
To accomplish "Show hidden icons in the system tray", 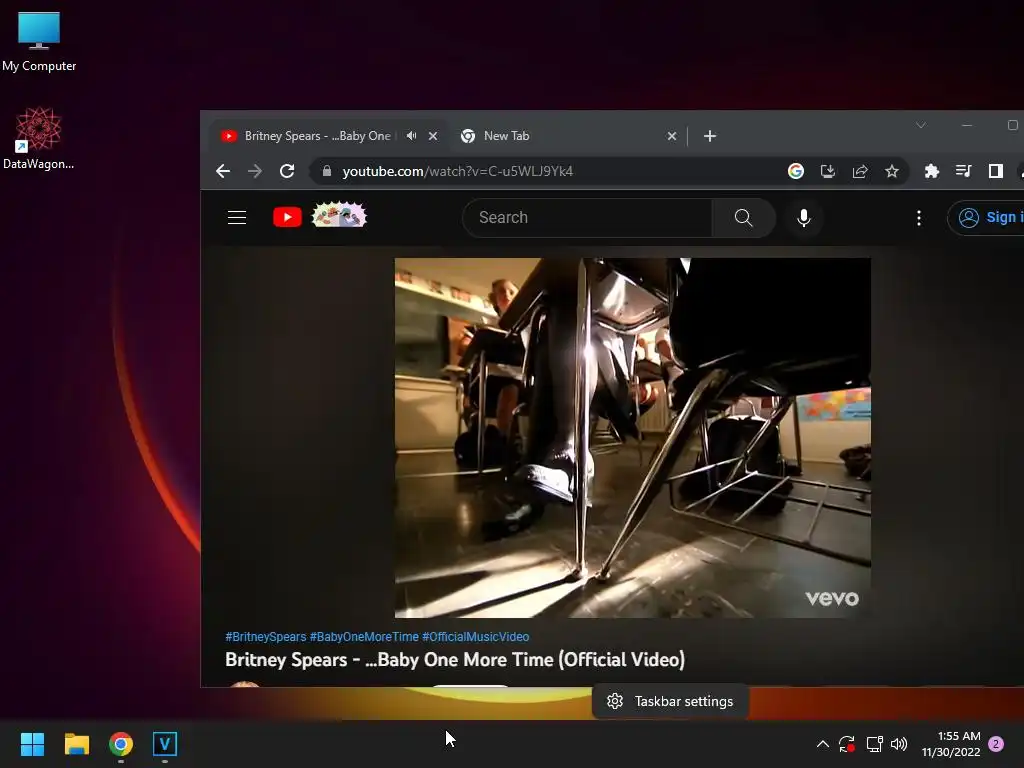I will click(x=823, y=744).
